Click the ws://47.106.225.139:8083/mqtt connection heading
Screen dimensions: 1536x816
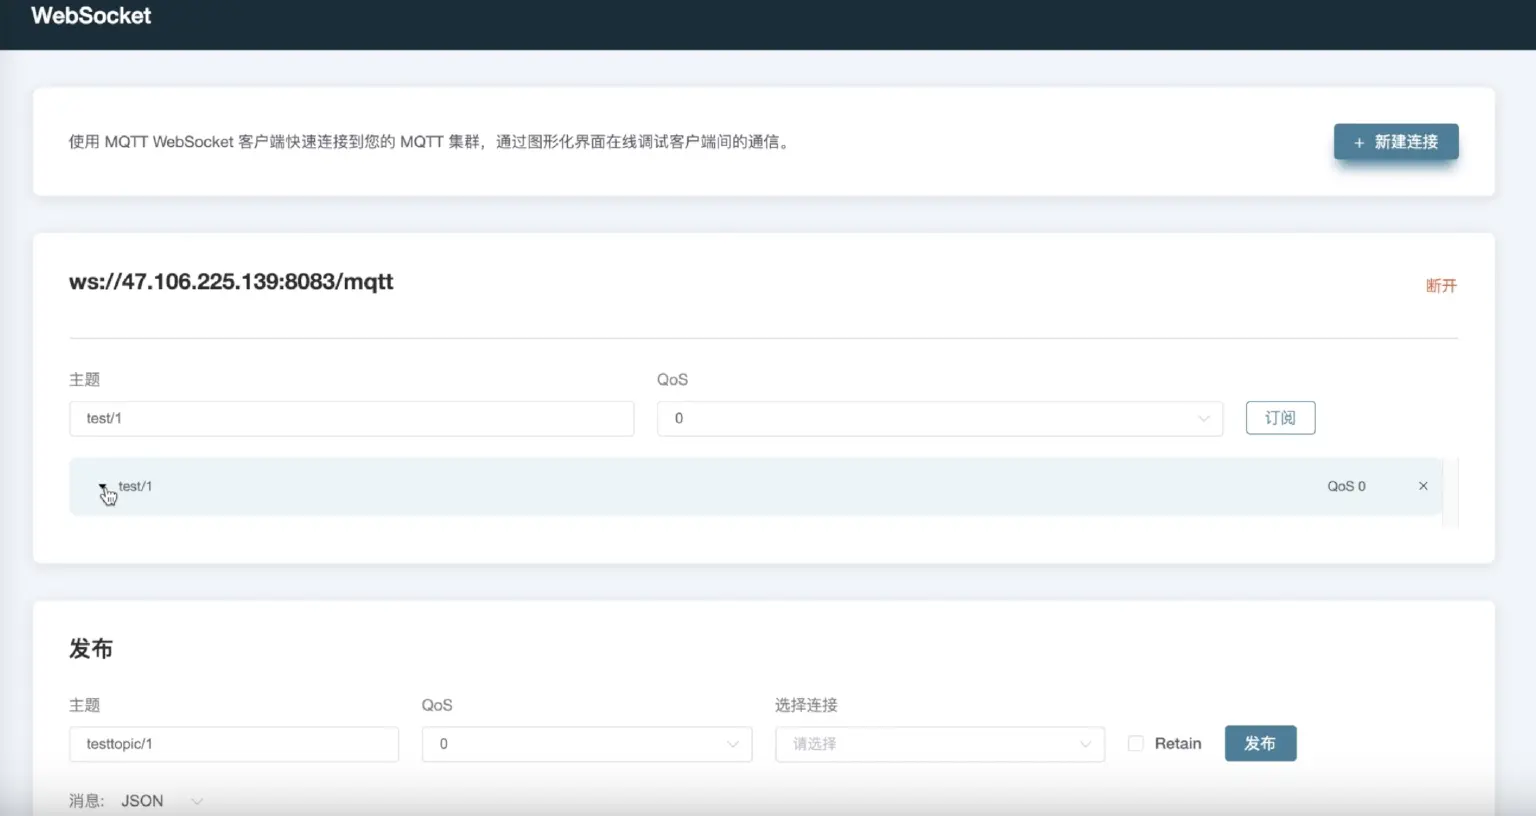click(x=231, y=282)
